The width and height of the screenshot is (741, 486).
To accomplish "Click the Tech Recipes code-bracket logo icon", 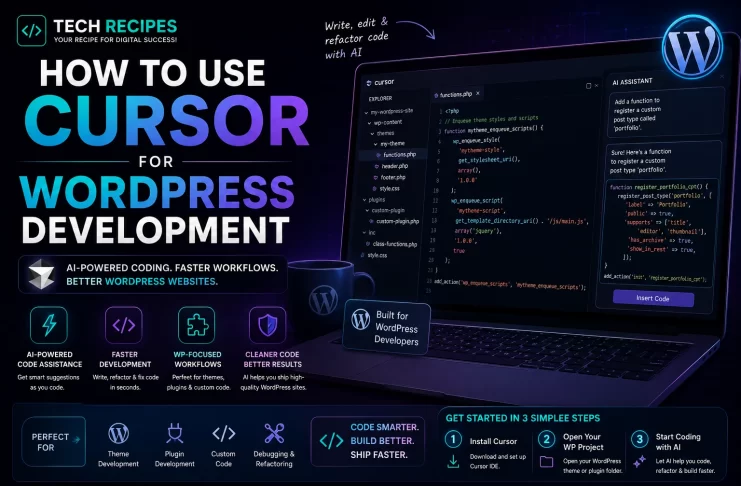I will pyautogui.click(x=32, y=31).
